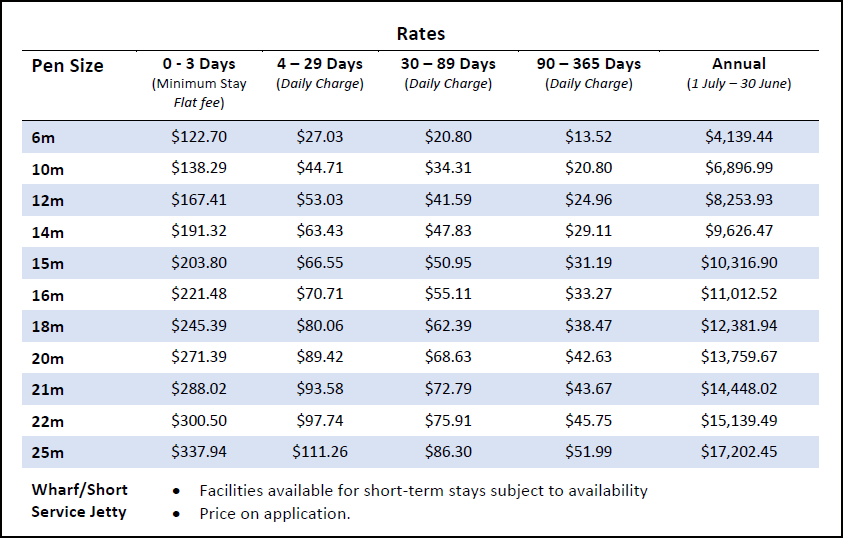The image size is (843, 538).
Task: Click the 4 – 29 Days column header
Action: (320, 64)
